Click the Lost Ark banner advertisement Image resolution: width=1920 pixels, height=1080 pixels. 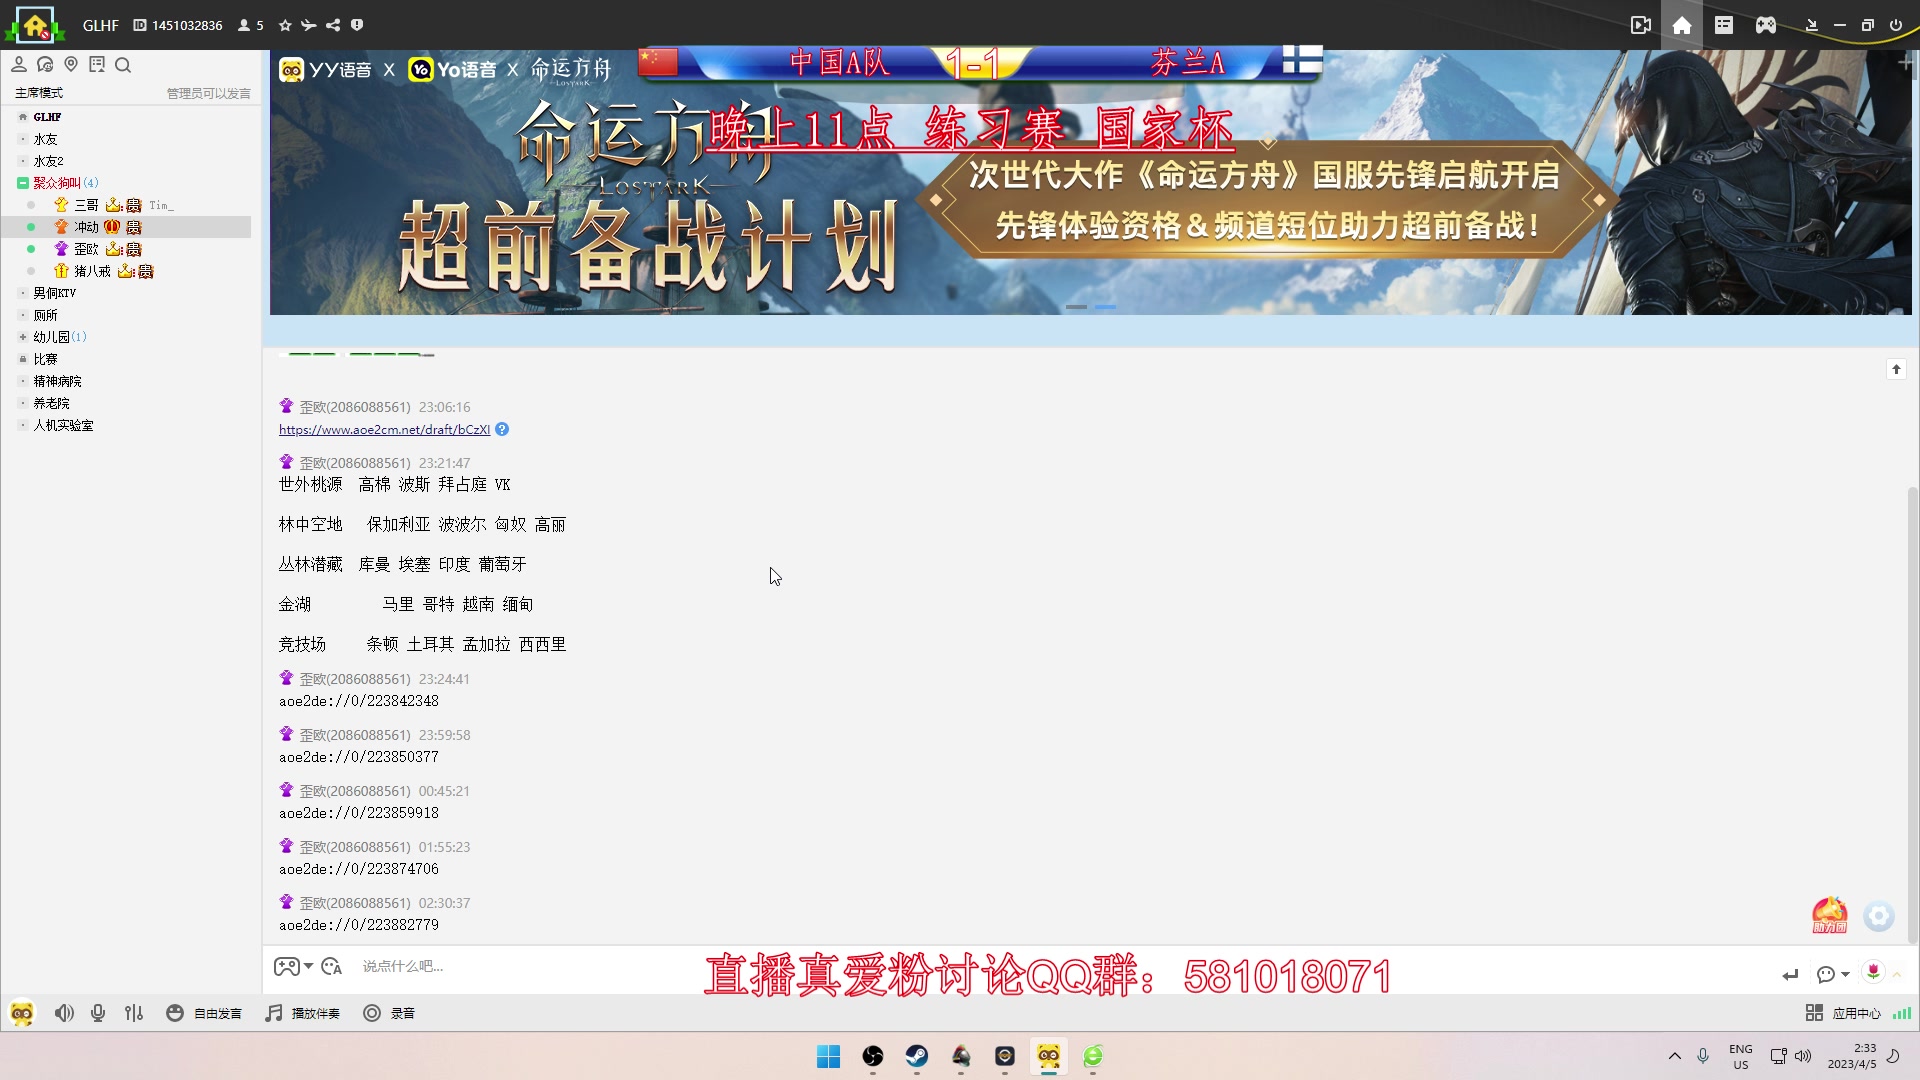[1092, 183]
